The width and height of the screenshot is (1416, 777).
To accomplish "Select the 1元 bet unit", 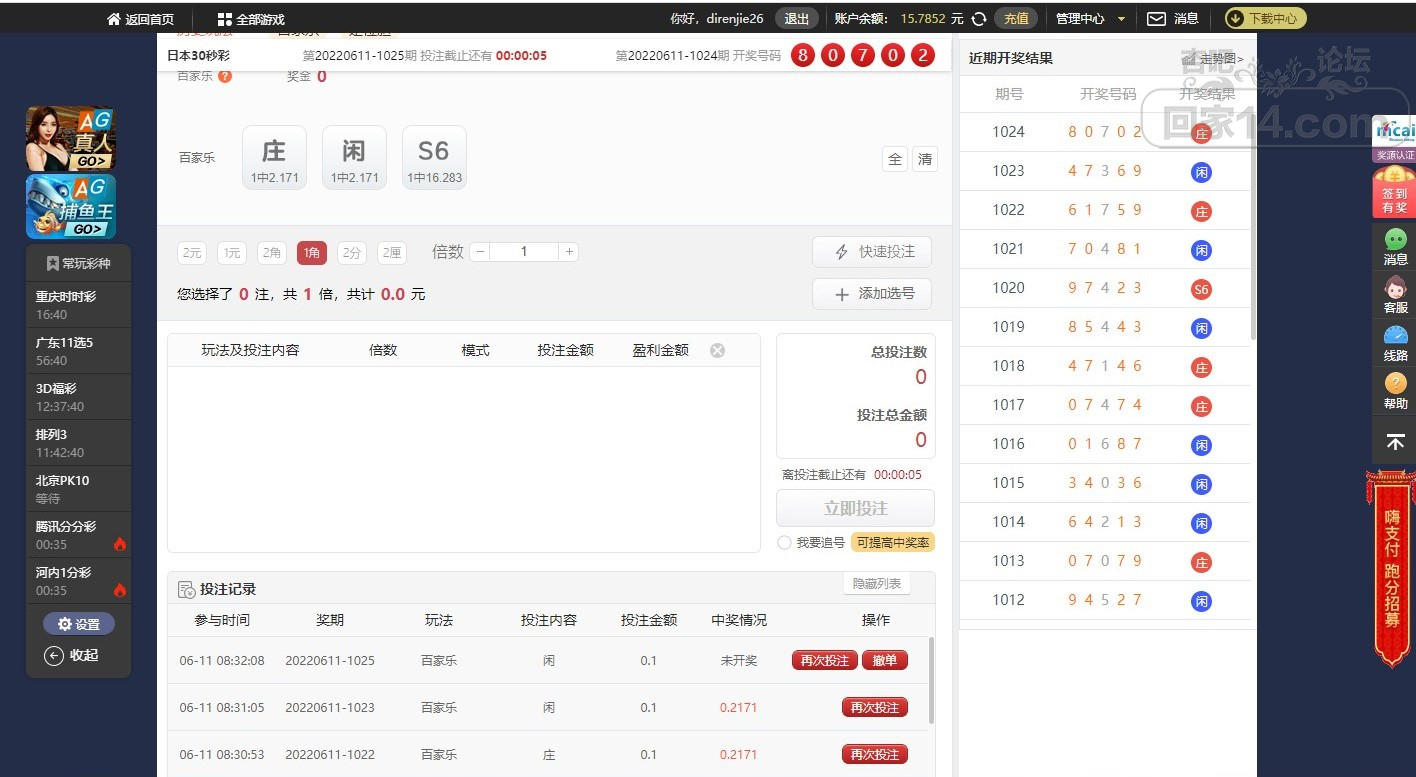I will click(232, 253).
